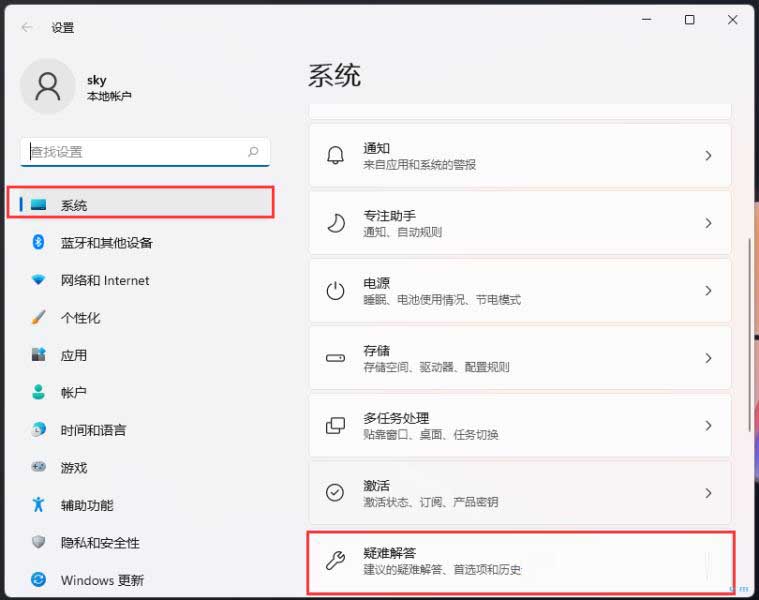This screenshot has width=759, height=600.
Task: Click the Network & Internet diamond icon
Action: coord(39,280)
